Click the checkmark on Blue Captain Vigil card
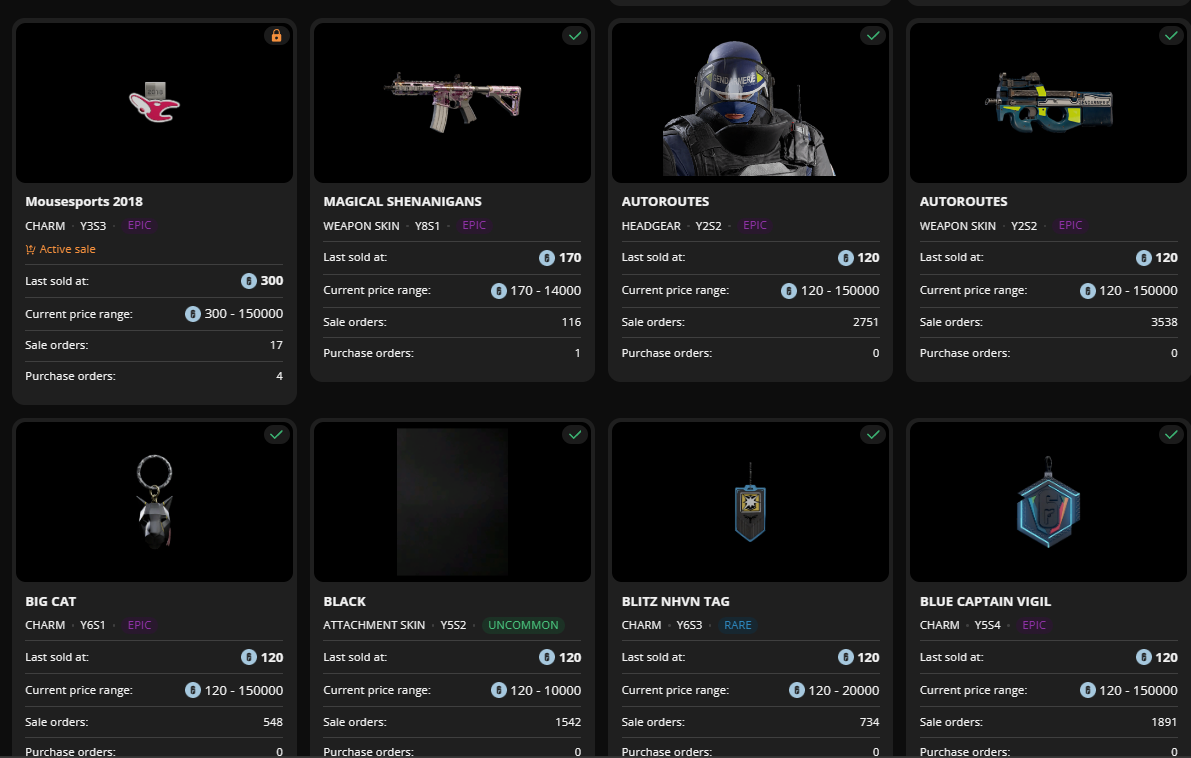1191x758 pixels. tap(1171, 435)
